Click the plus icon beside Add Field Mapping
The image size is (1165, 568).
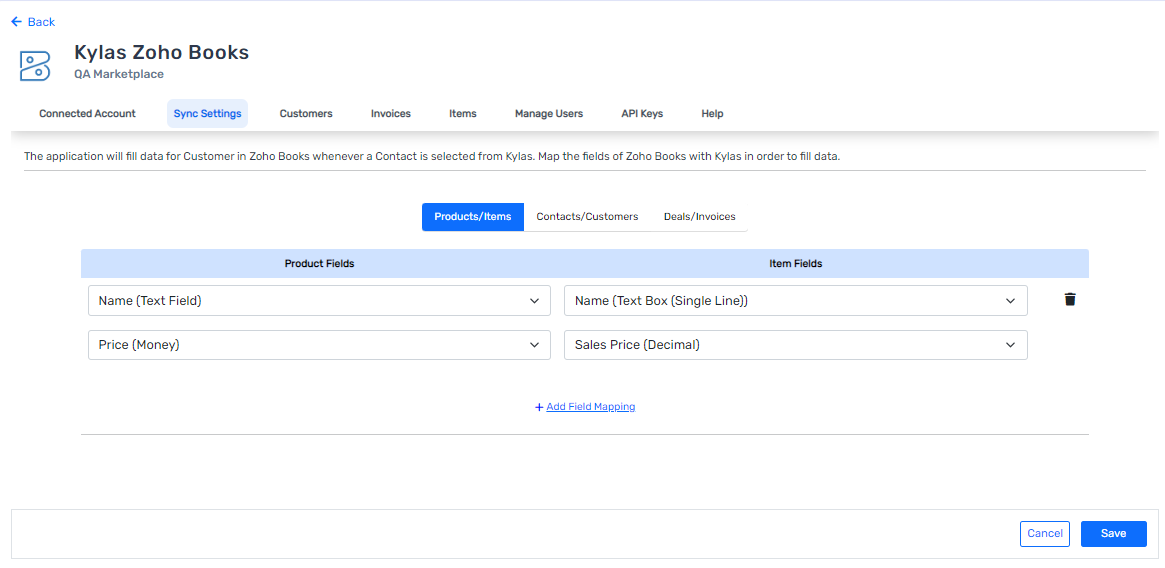point(539,407)
